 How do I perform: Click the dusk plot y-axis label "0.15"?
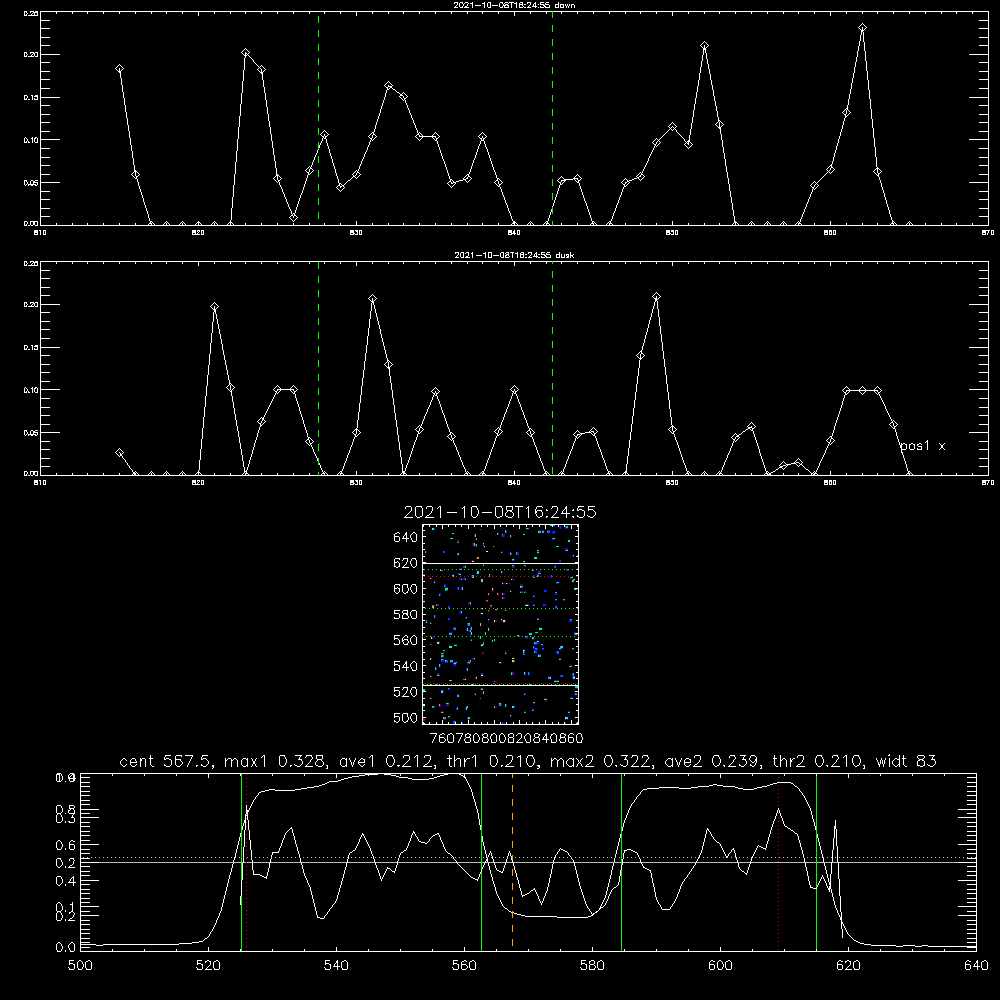(31, 348)
